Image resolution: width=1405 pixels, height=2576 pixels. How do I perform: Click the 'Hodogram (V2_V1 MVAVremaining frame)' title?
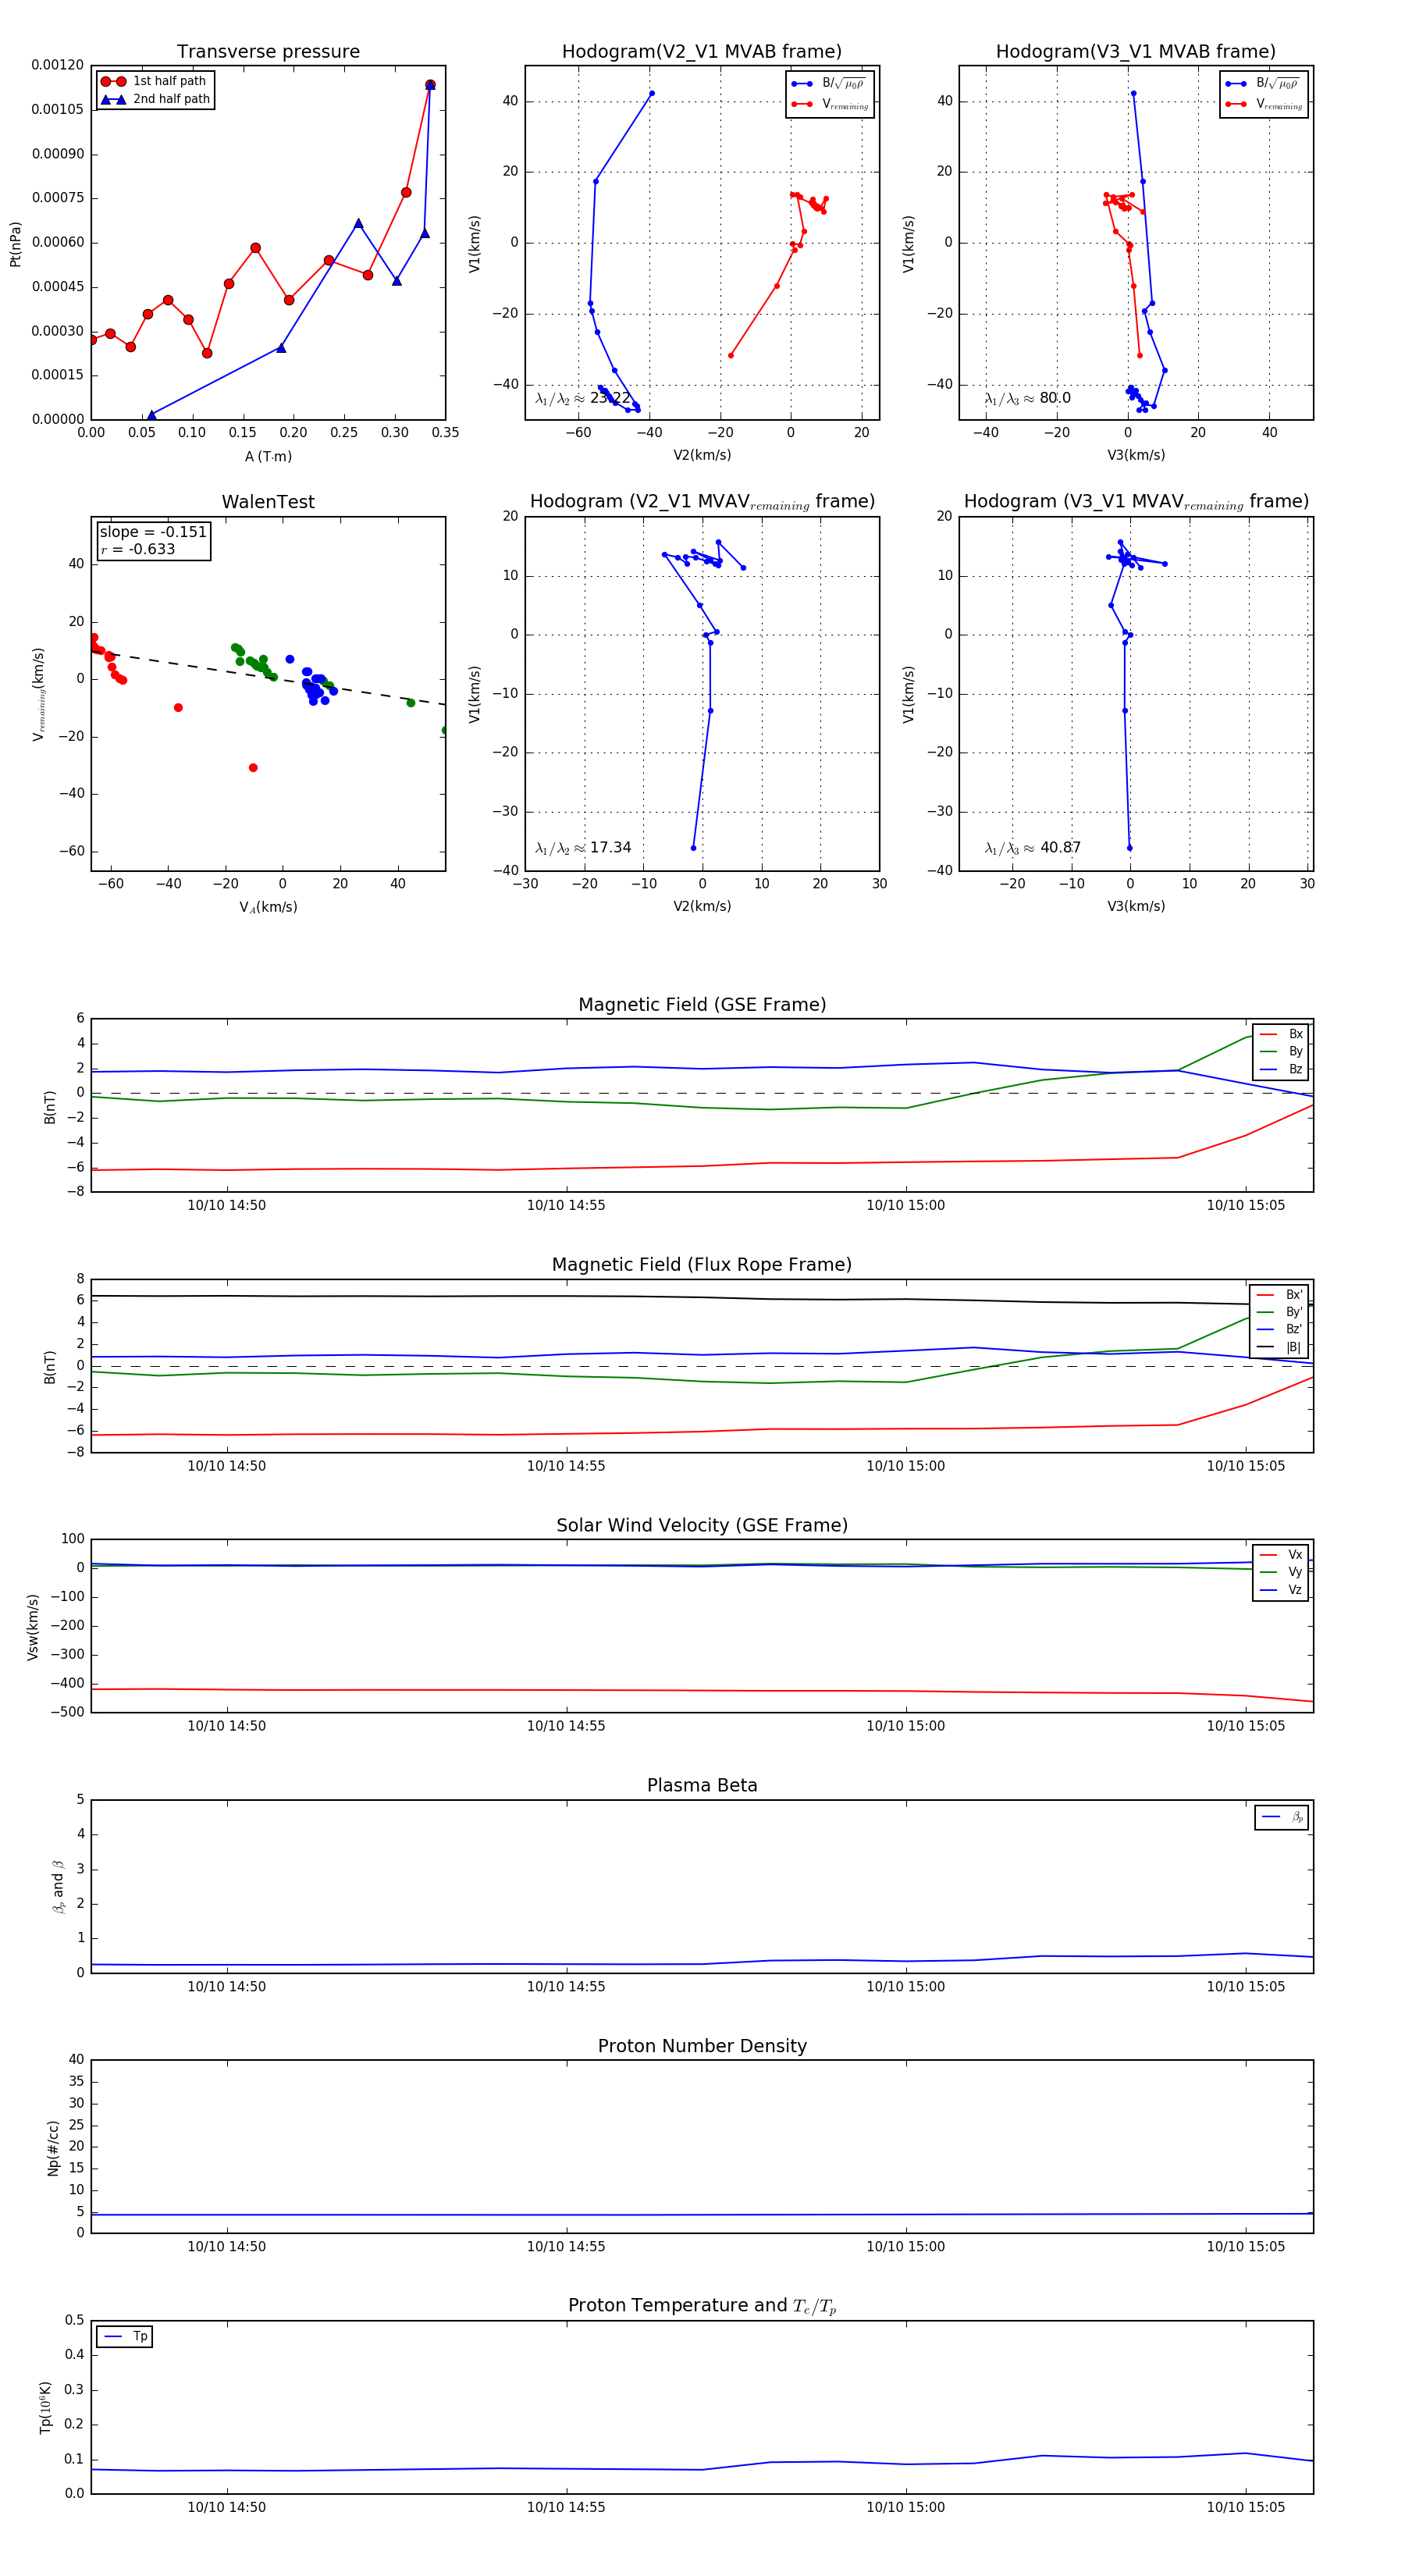click(x=702, y=502)
